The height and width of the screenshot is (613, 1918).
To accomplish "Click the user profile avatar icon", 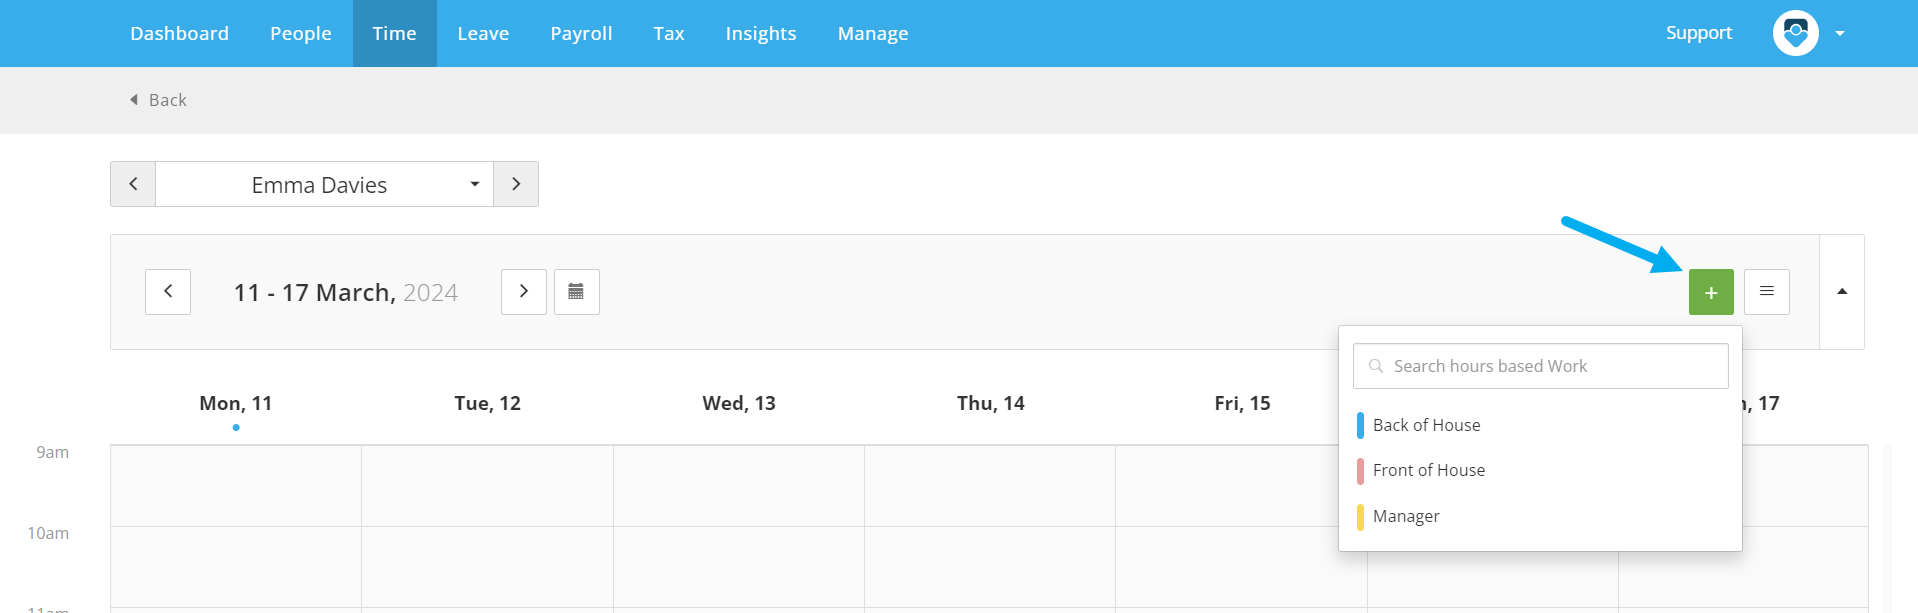I will (x=1796, y=33).
